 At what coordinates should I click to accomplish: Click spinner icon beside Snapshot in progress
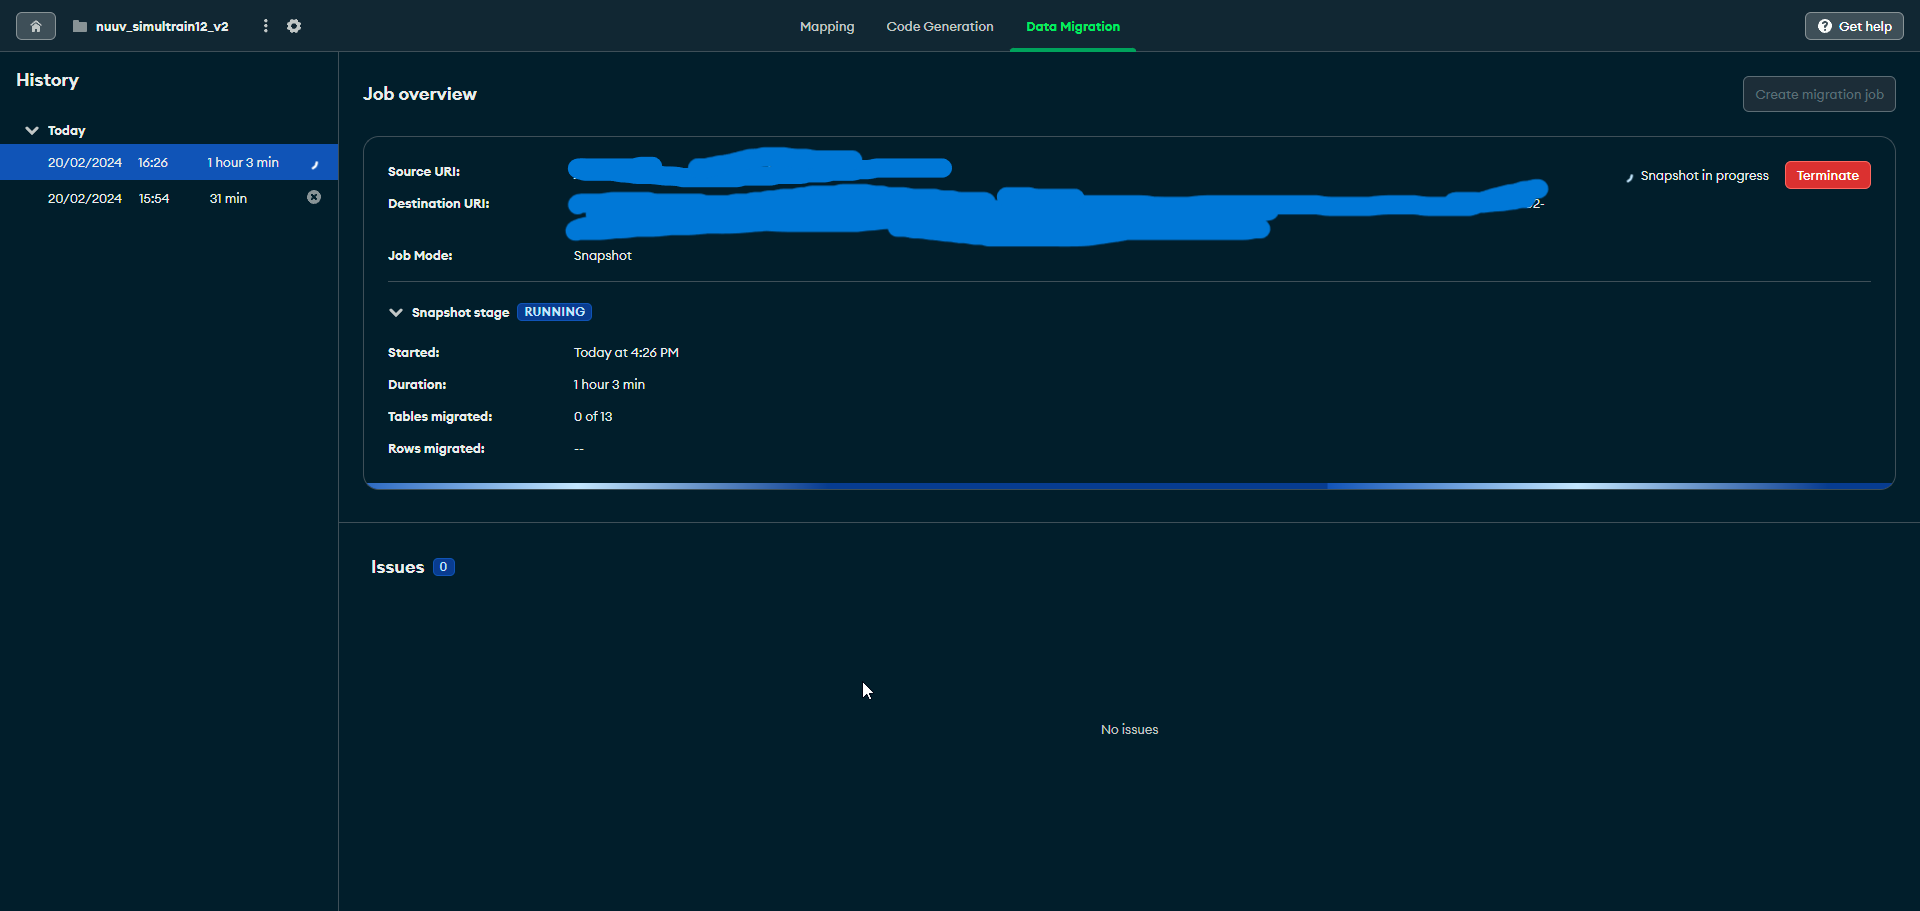click(x=1629, y=177)
